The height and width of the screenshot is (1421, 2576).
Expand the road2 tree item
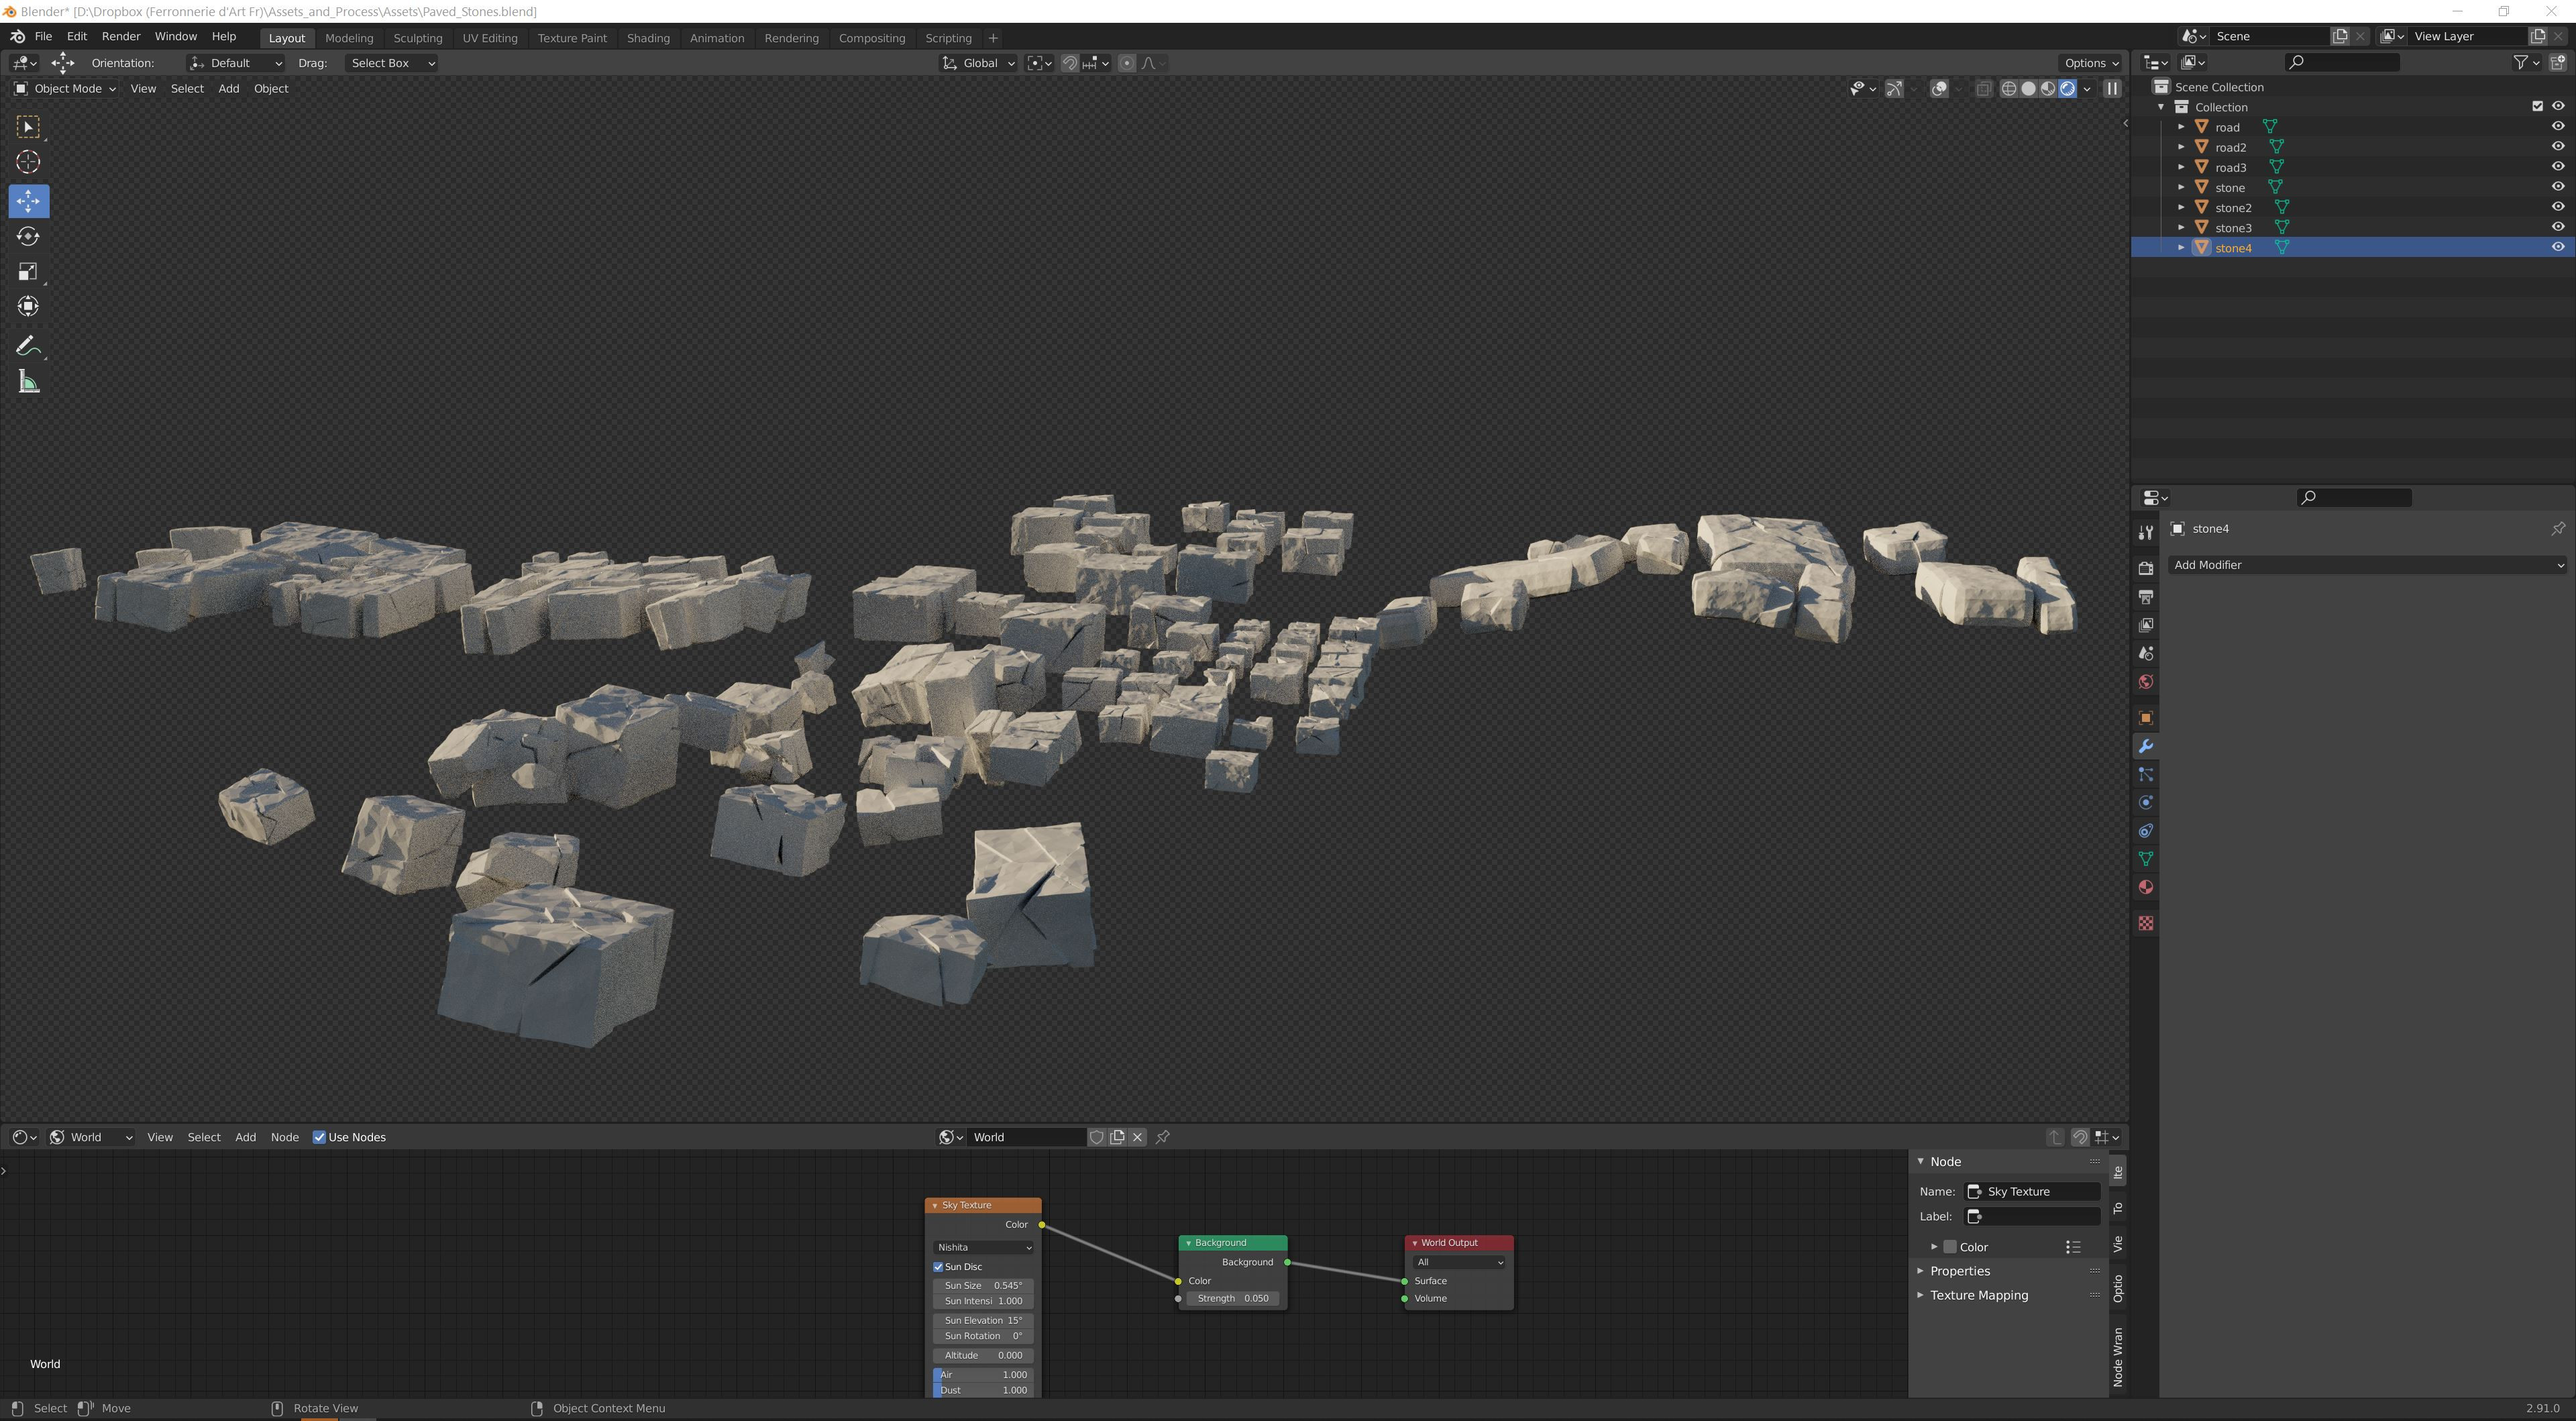2181,147
